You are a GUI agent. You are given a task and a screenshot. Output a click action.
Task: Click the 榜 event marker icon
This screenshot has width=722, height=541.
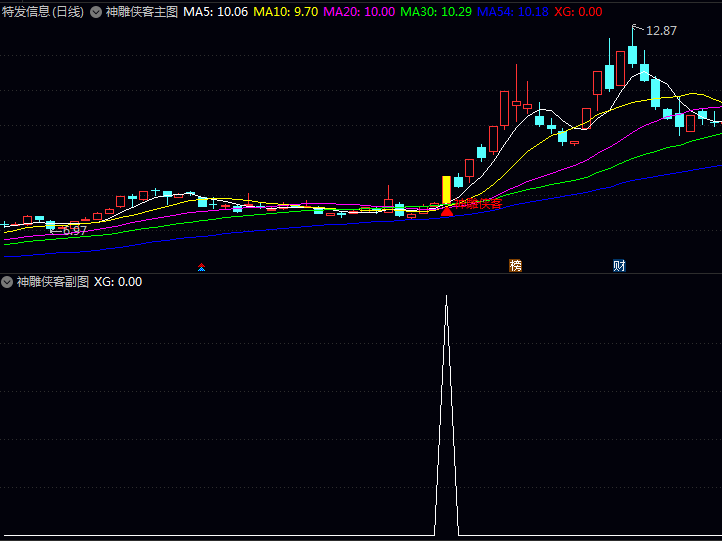tap(515, 266)
